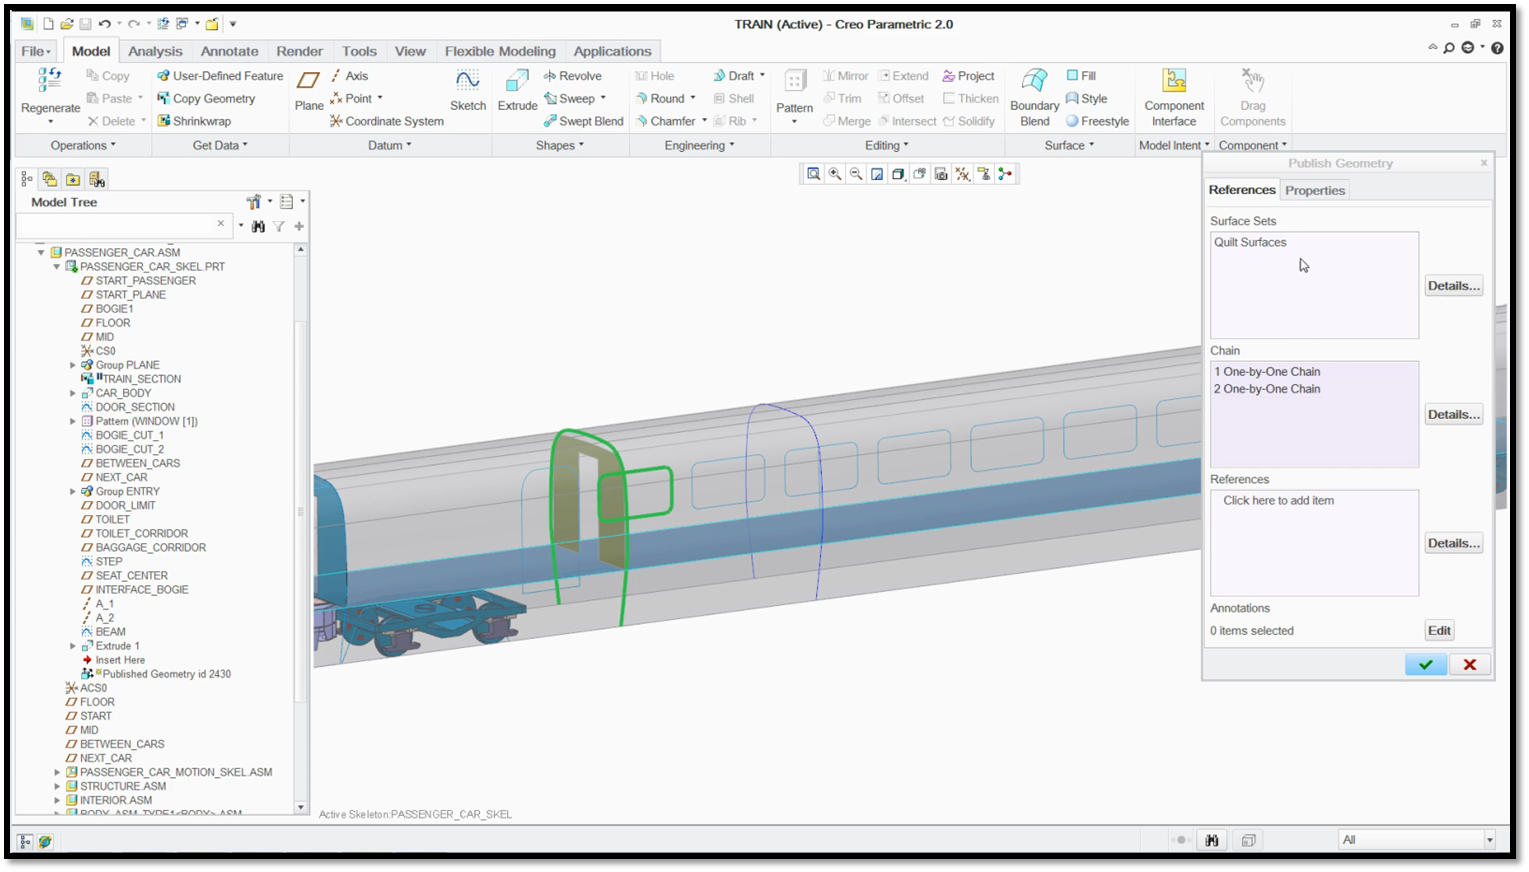Screen dimensions: 1529x872
Task: Open the Boundary Blend tool
Action: 1034,97
